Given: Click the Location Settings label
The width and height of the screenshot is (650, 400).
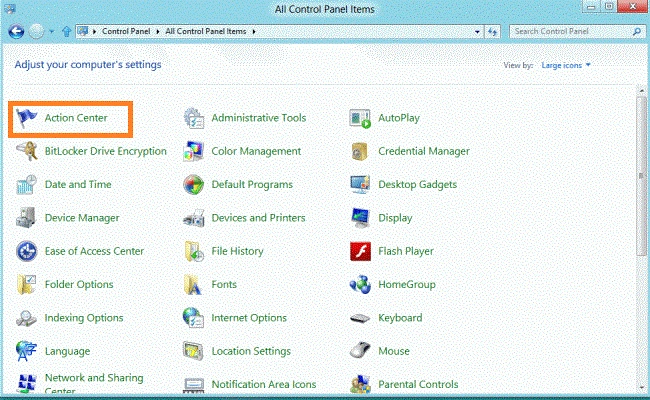Looking at the screenshot, I should [x=251, y=352].
